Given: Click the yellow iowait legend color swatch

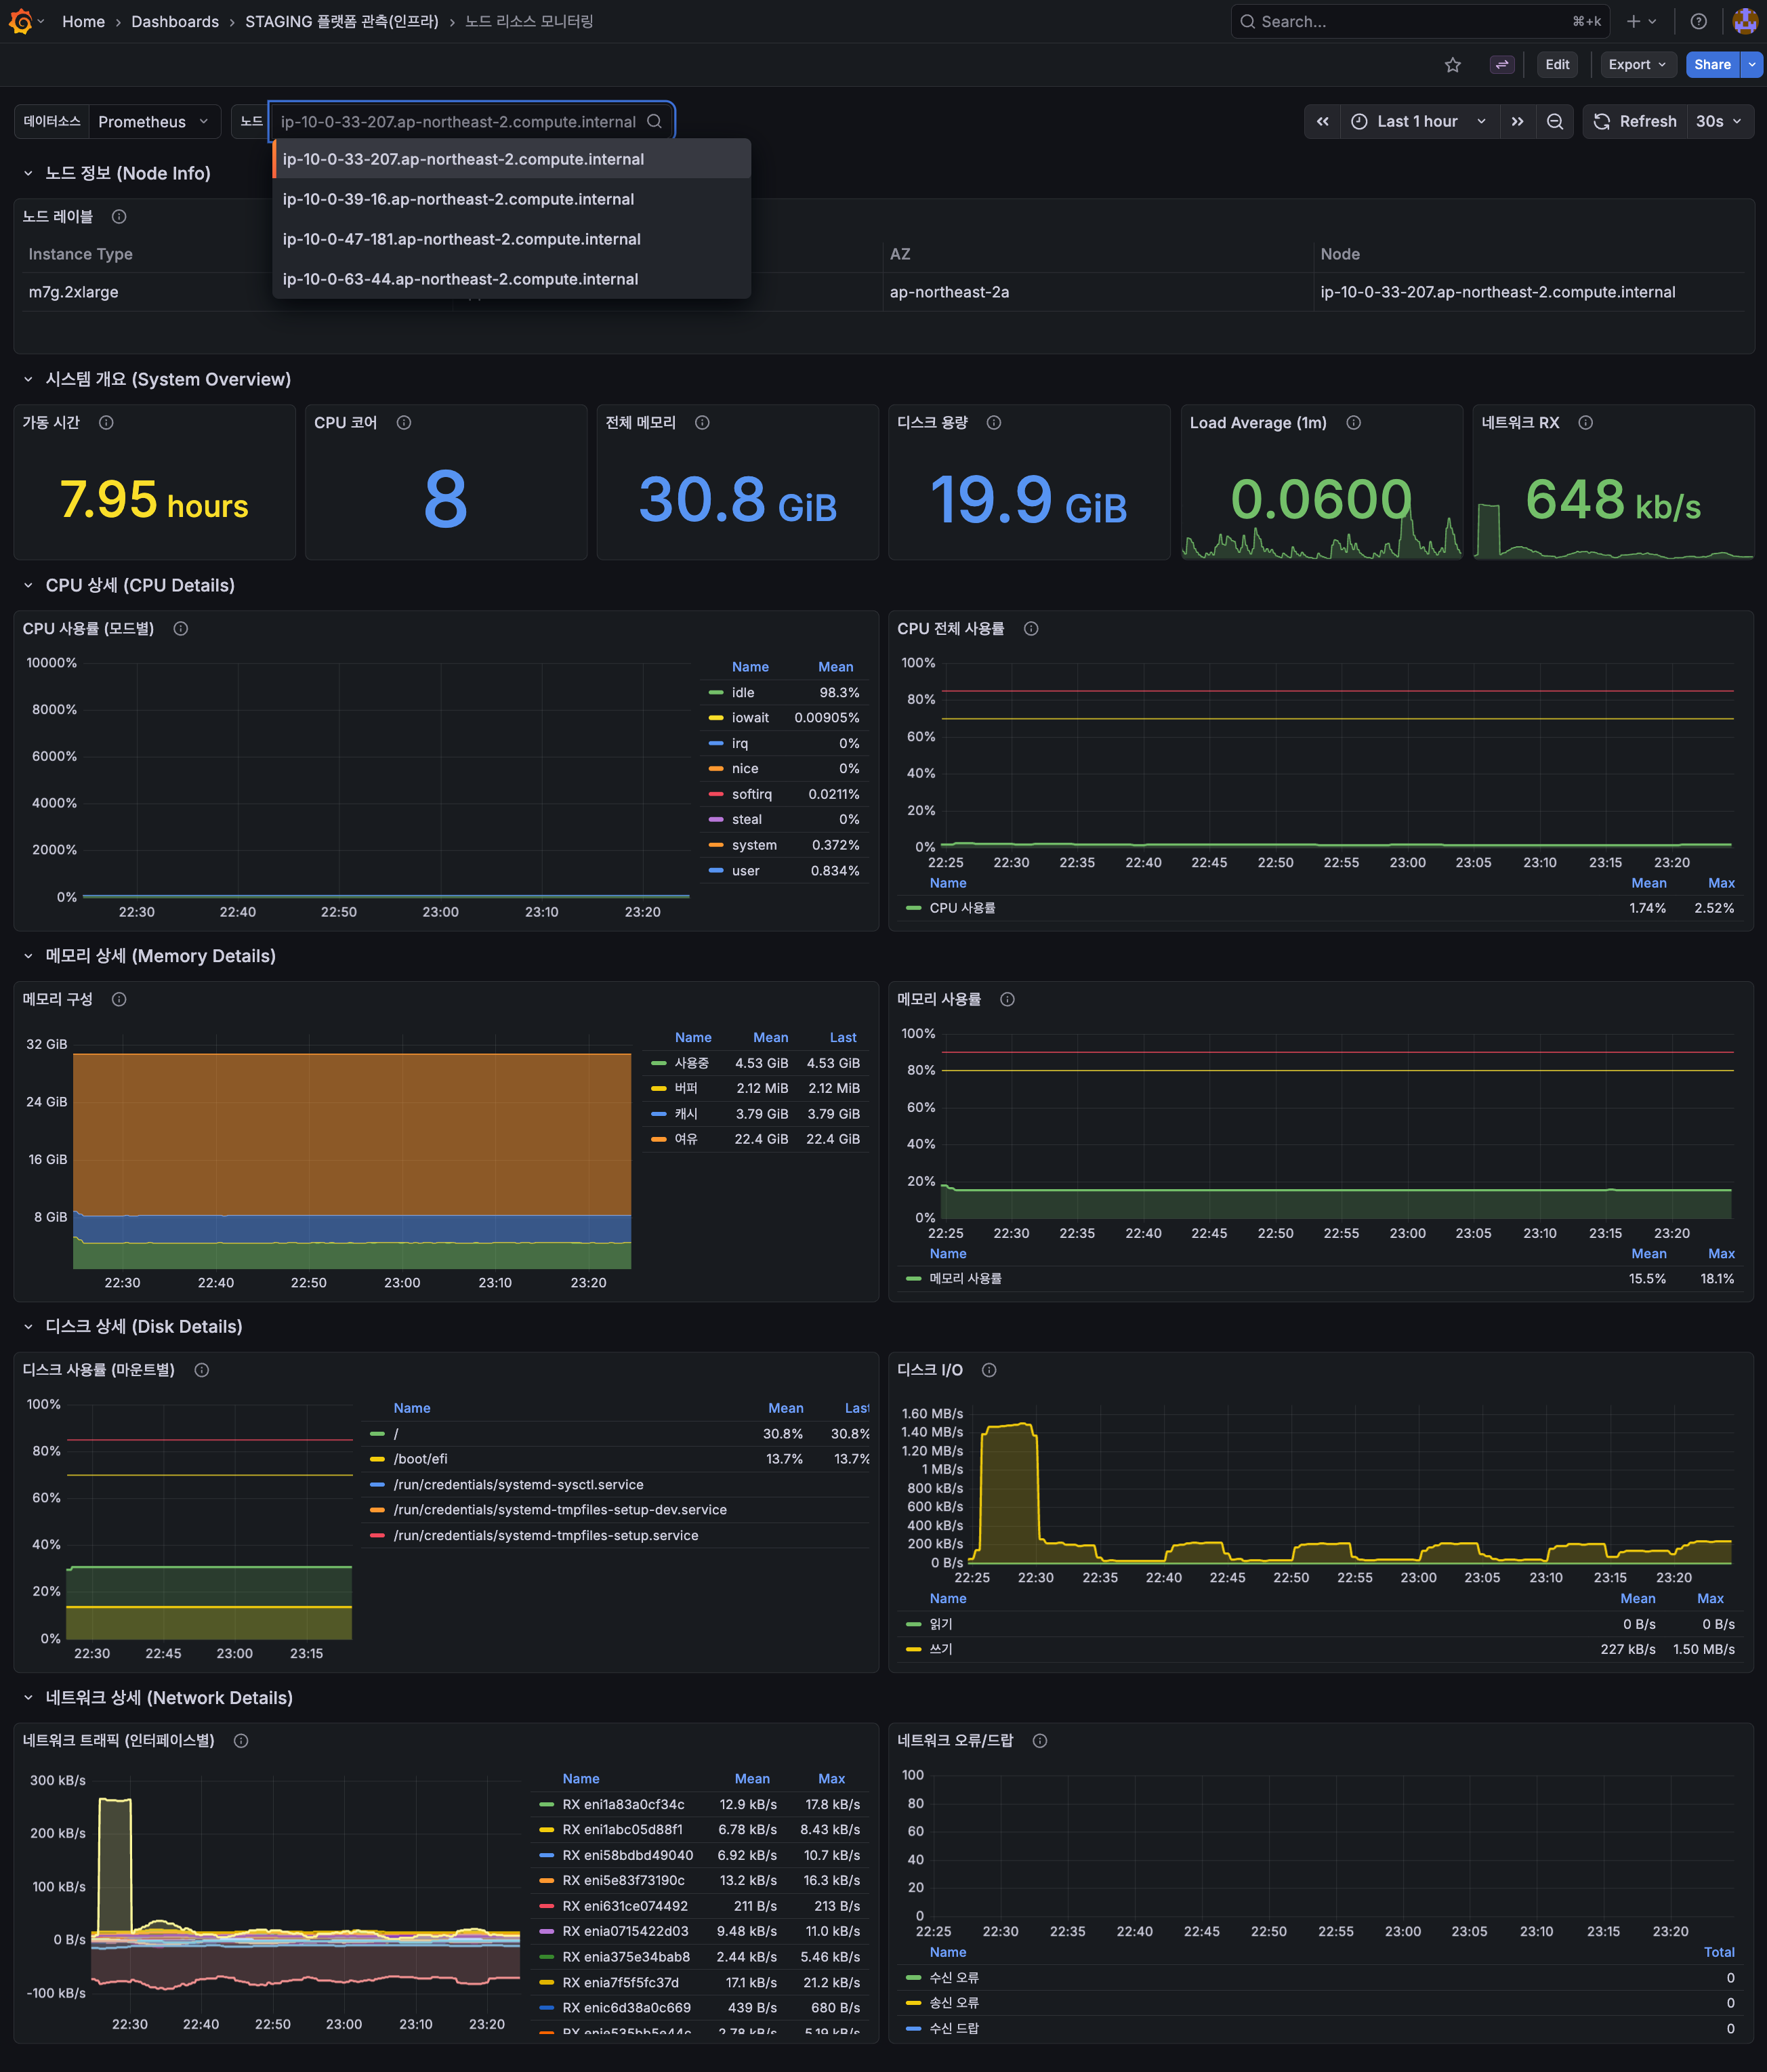Looking at the screenshot, I should pos(716,718).
